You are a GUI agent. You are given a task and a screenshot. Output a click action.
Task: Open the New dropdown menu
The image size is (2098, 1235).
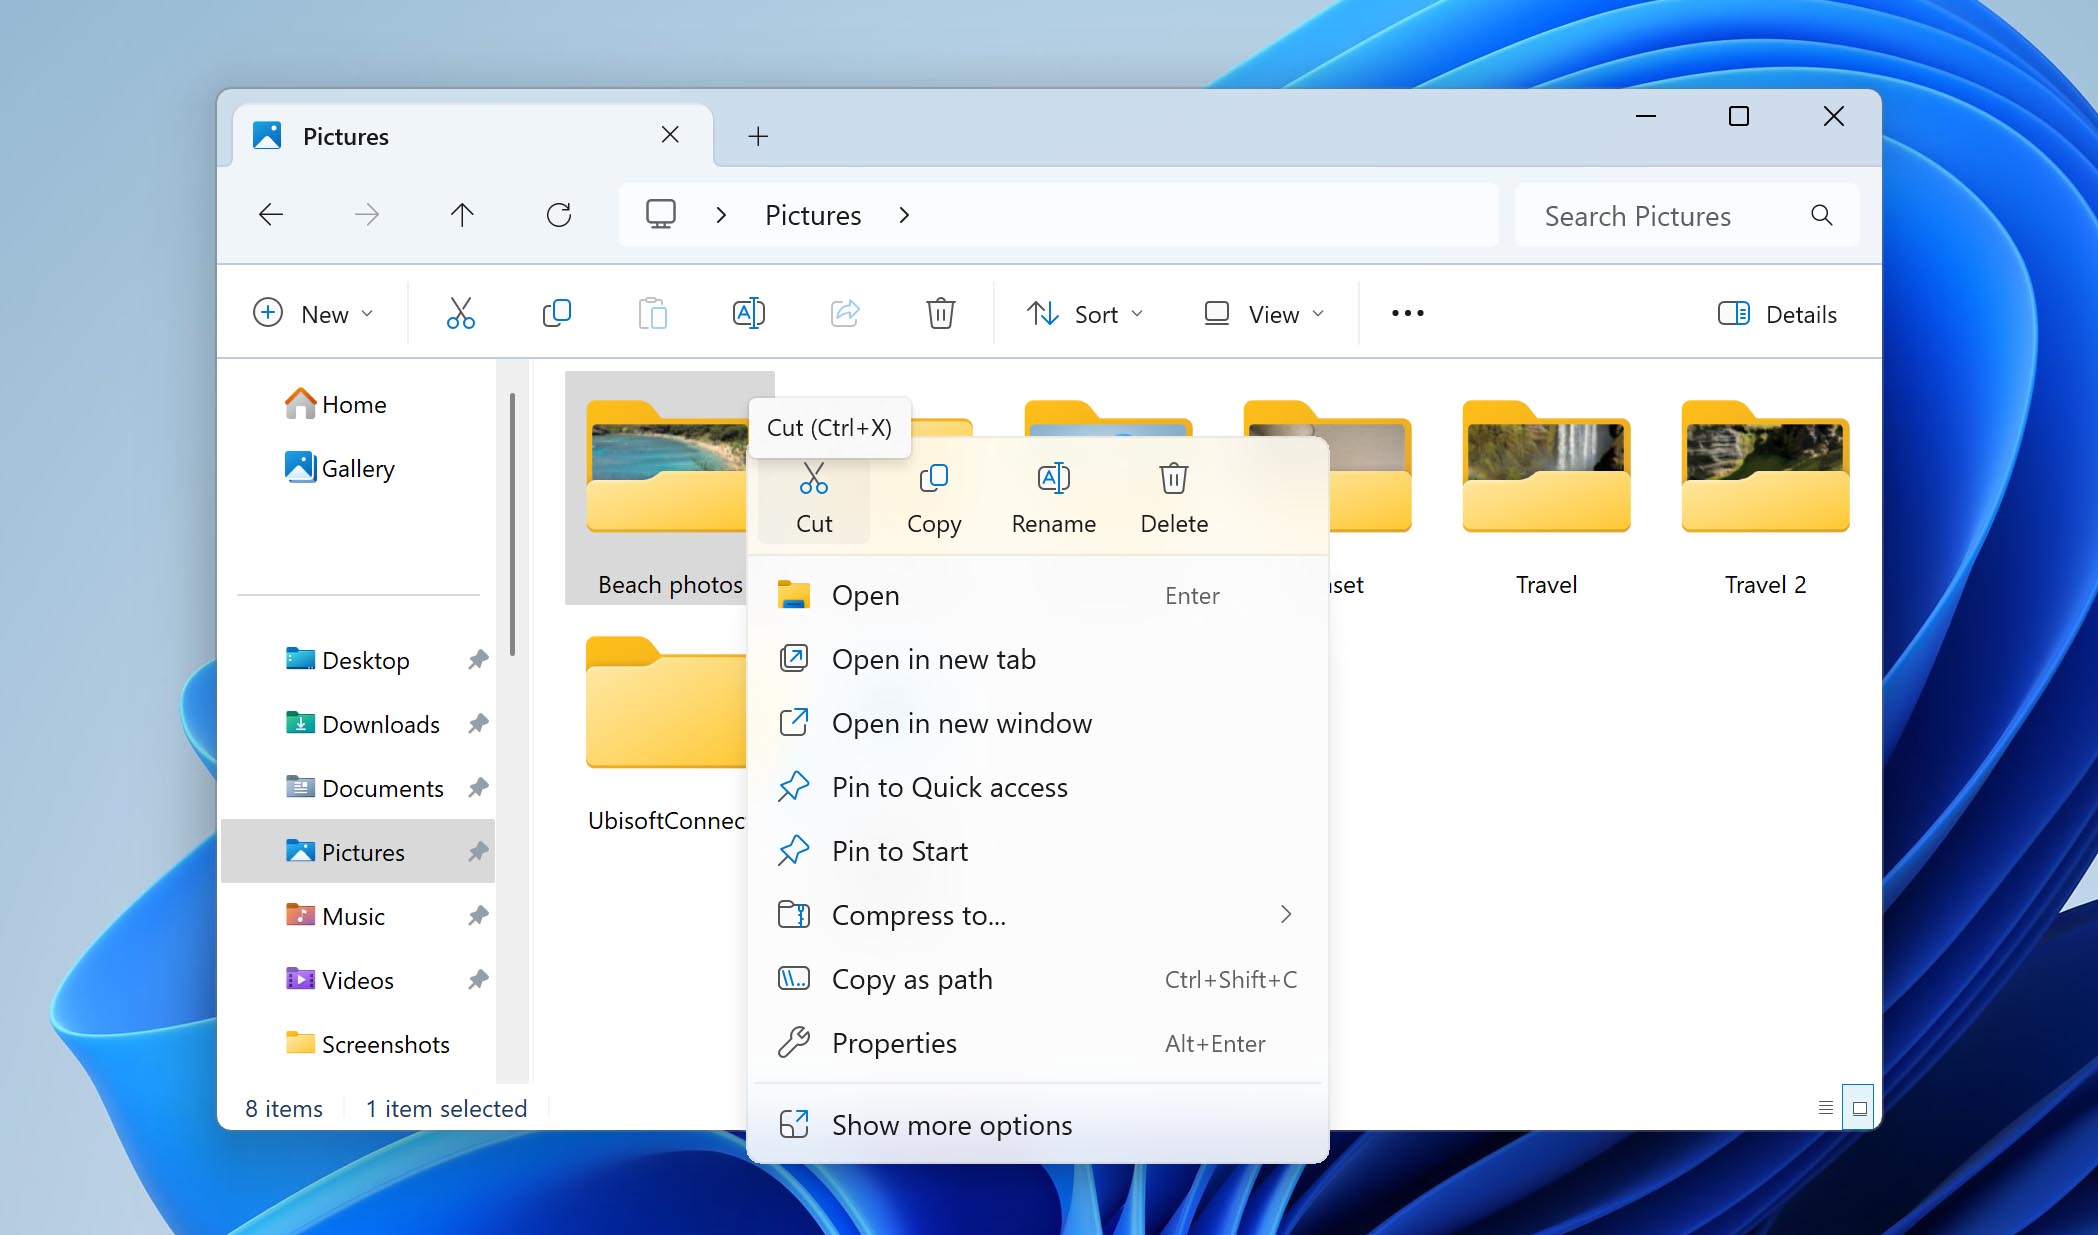pyautogui.click(x=313, y=314)
